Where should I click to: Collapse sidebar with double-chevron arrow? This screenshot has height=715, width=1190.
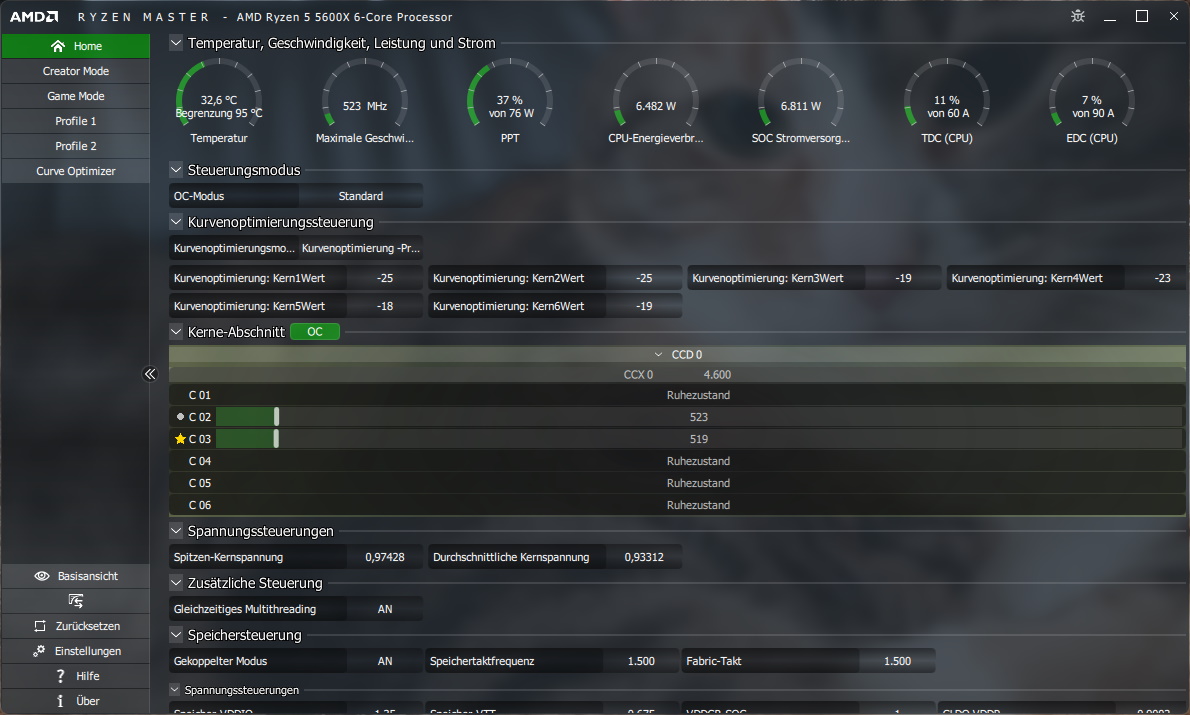[150, 373]
